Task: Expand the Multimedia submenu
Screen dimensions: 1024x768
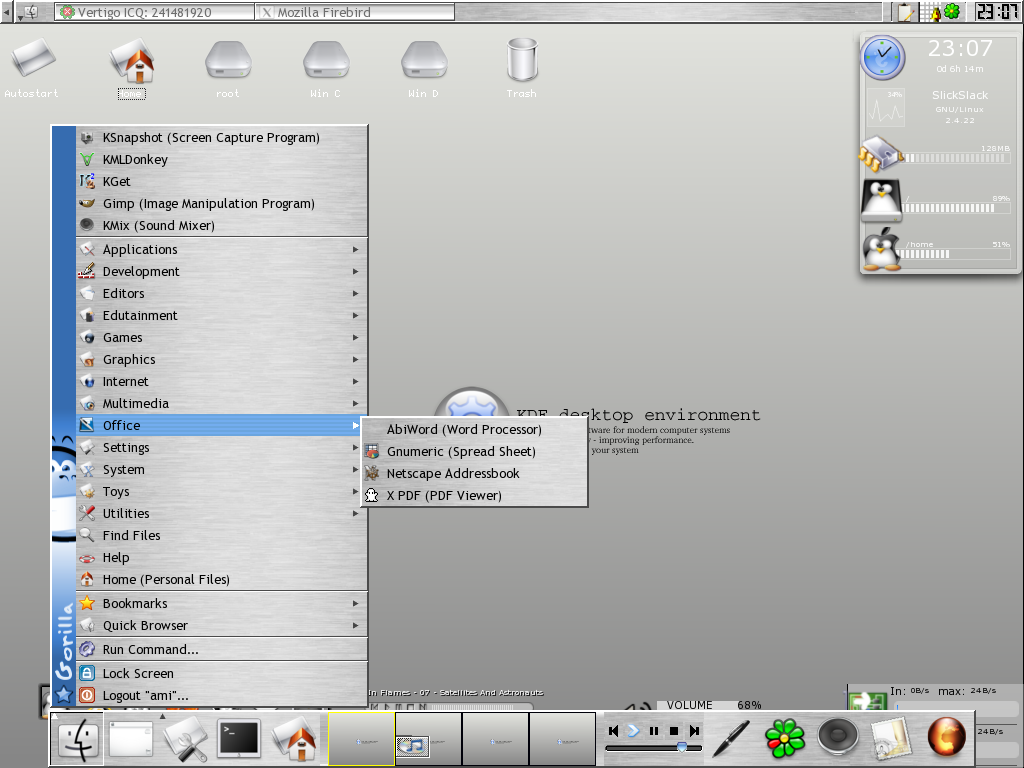Action: [x=222, y=404]
